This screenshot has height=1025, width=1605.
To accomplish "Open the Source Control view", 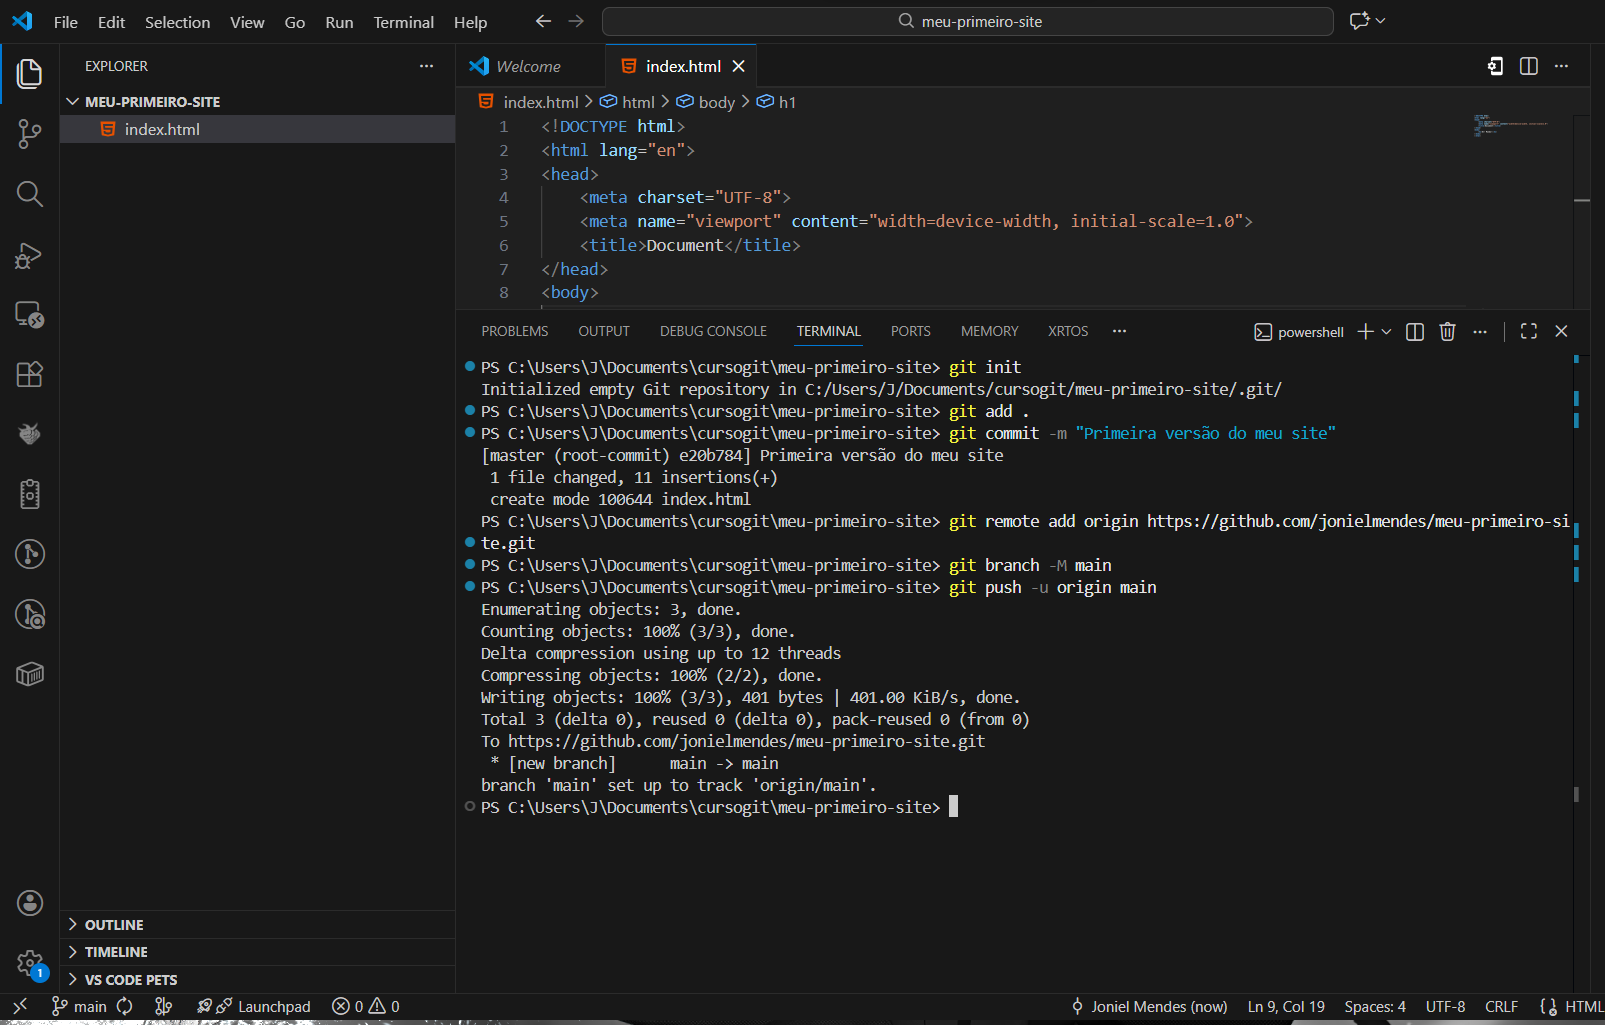I will pyautogui.click(x=29, y=134).
